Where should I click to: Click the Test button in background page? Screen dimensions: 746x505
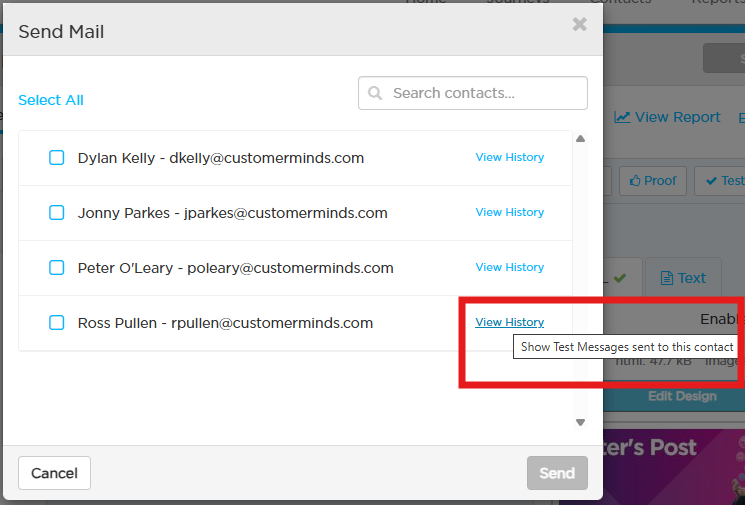(720, 181)
